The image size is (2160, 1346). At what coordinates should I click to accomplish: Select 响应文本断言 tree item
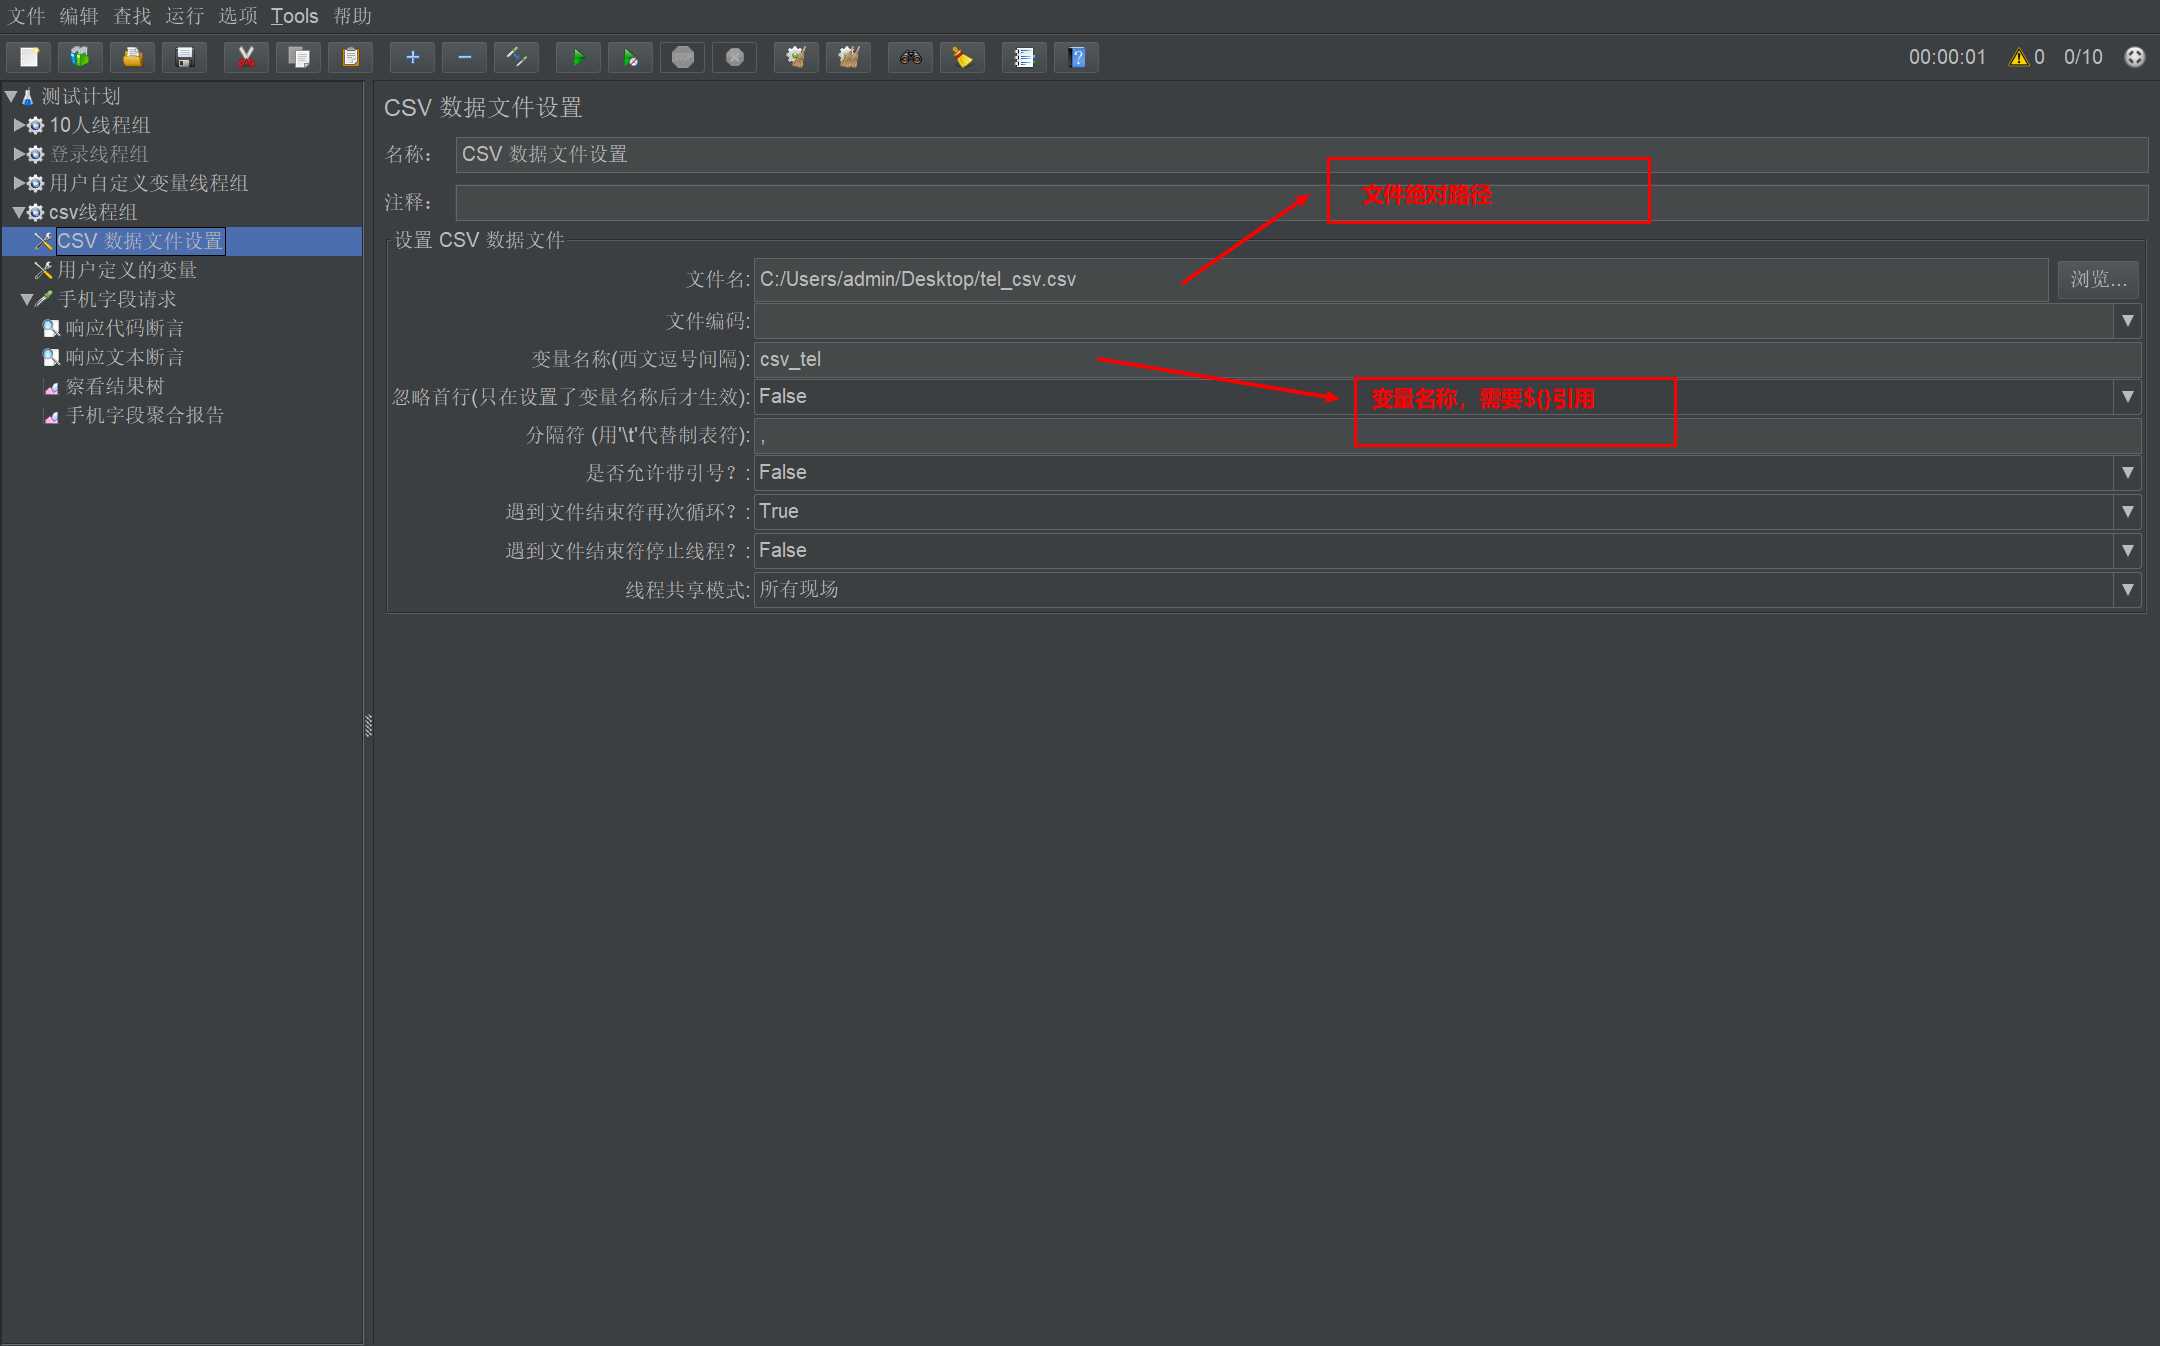coord(125,357)
